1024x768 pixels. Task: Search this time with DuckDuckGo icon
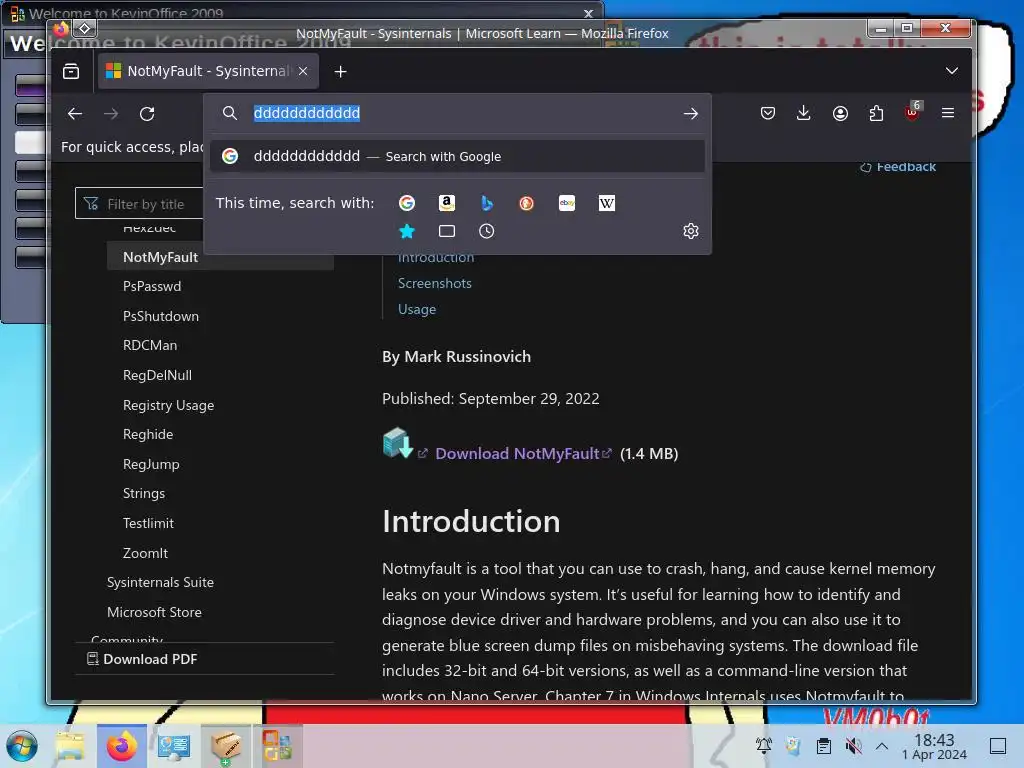[x=526, y=203]
